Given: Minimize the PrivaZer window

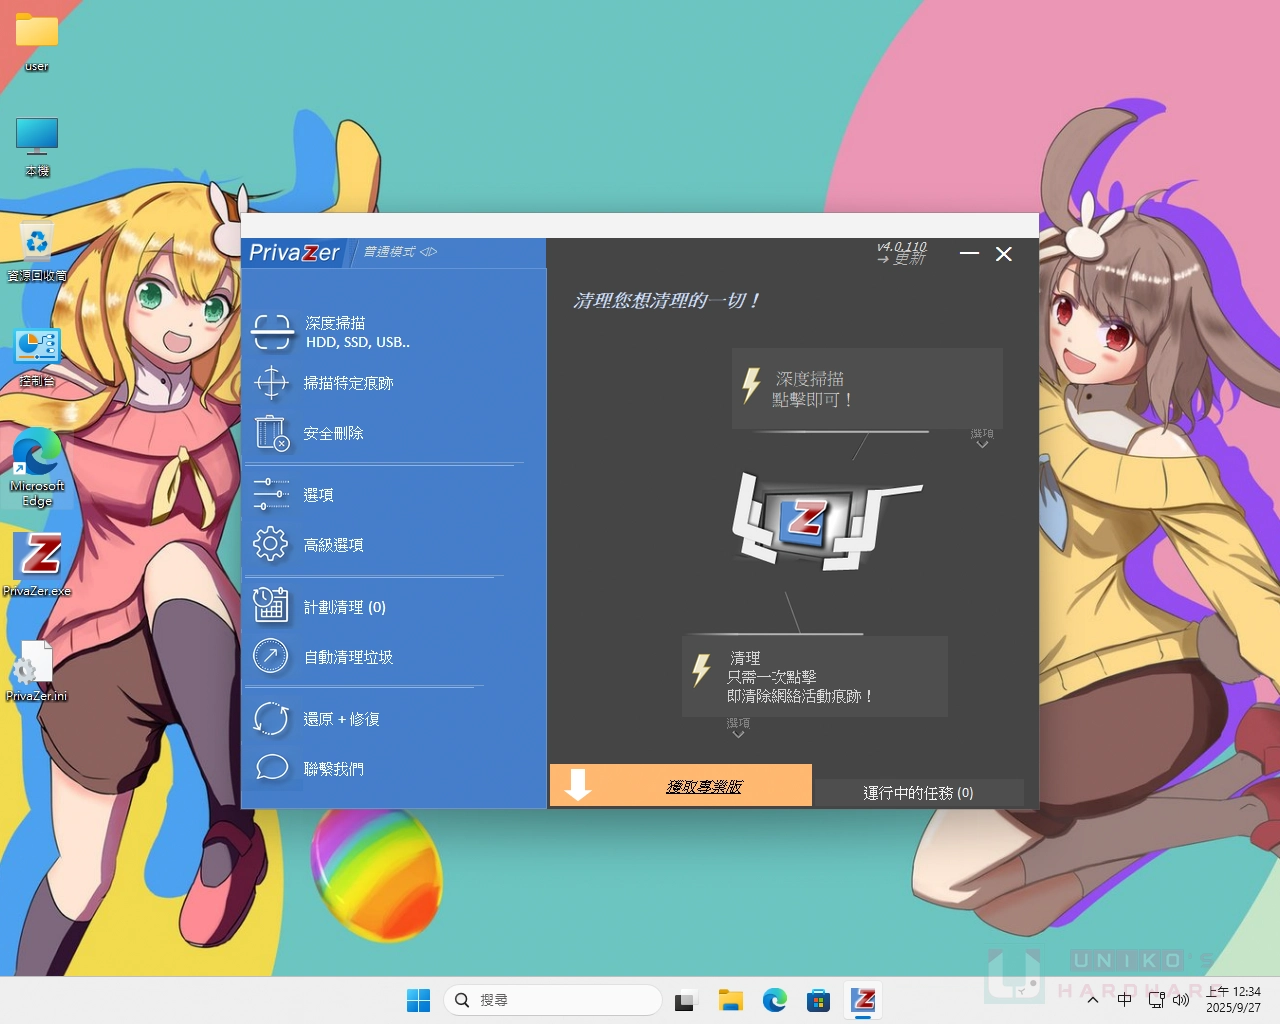Looking at the screenshot, I should pos(969,254).
